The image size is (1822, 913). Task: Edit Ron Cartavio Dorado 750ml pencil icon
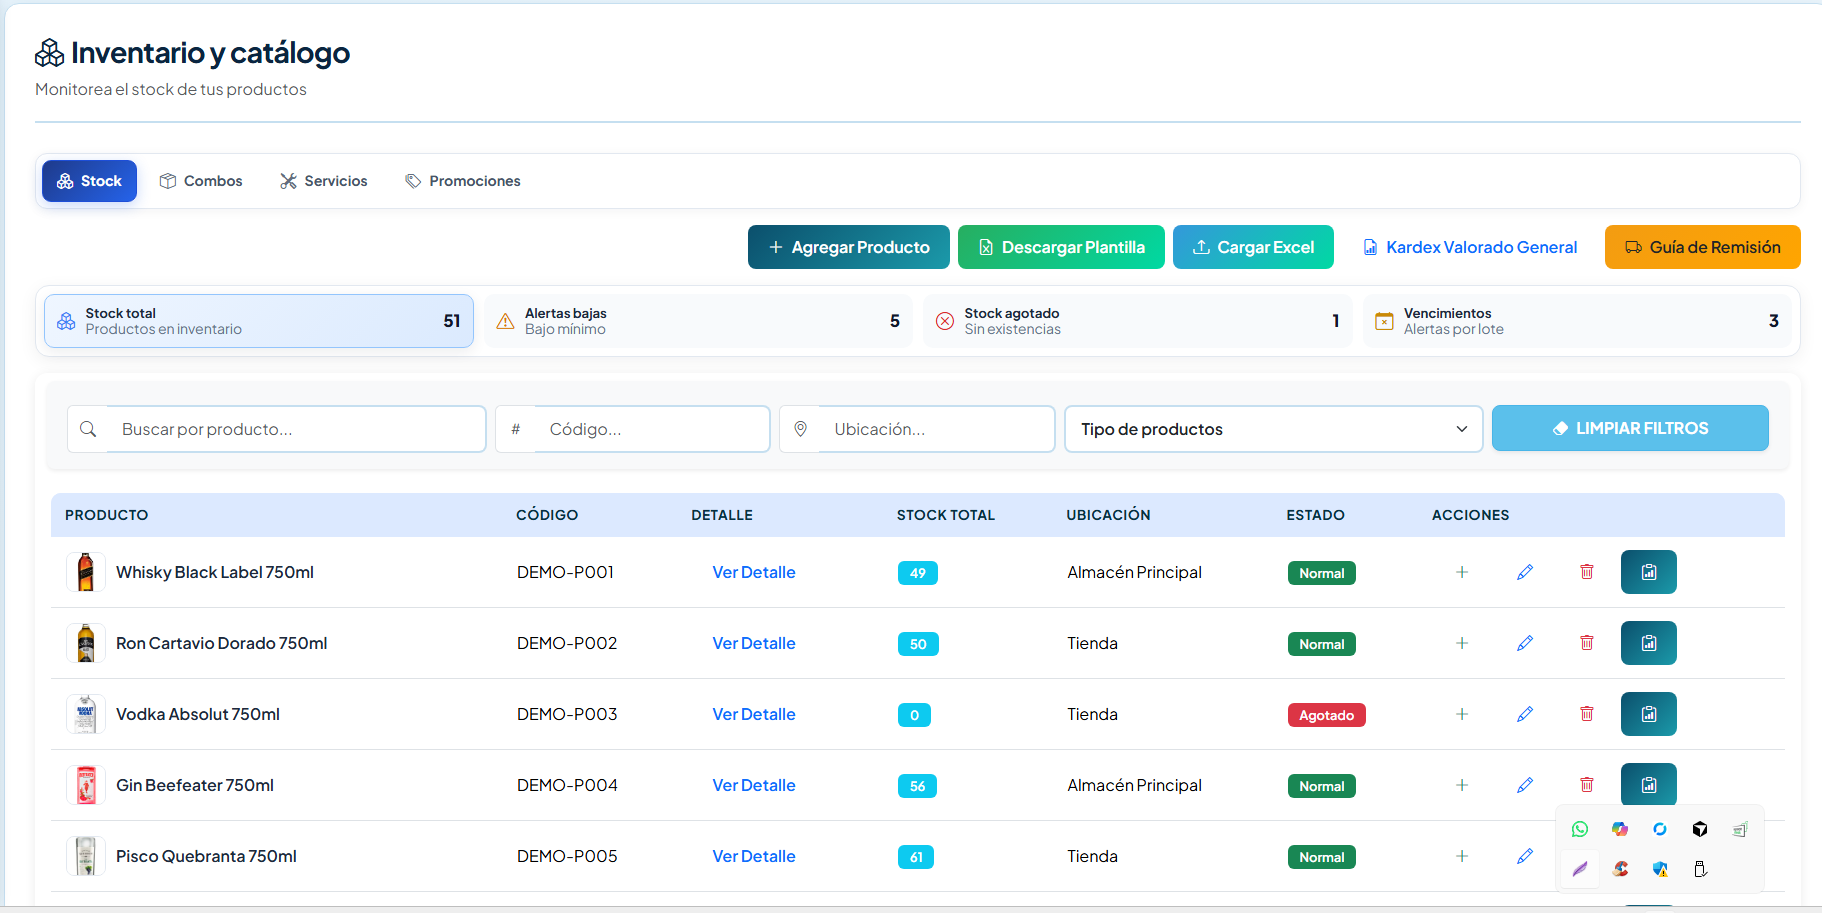1525,643
